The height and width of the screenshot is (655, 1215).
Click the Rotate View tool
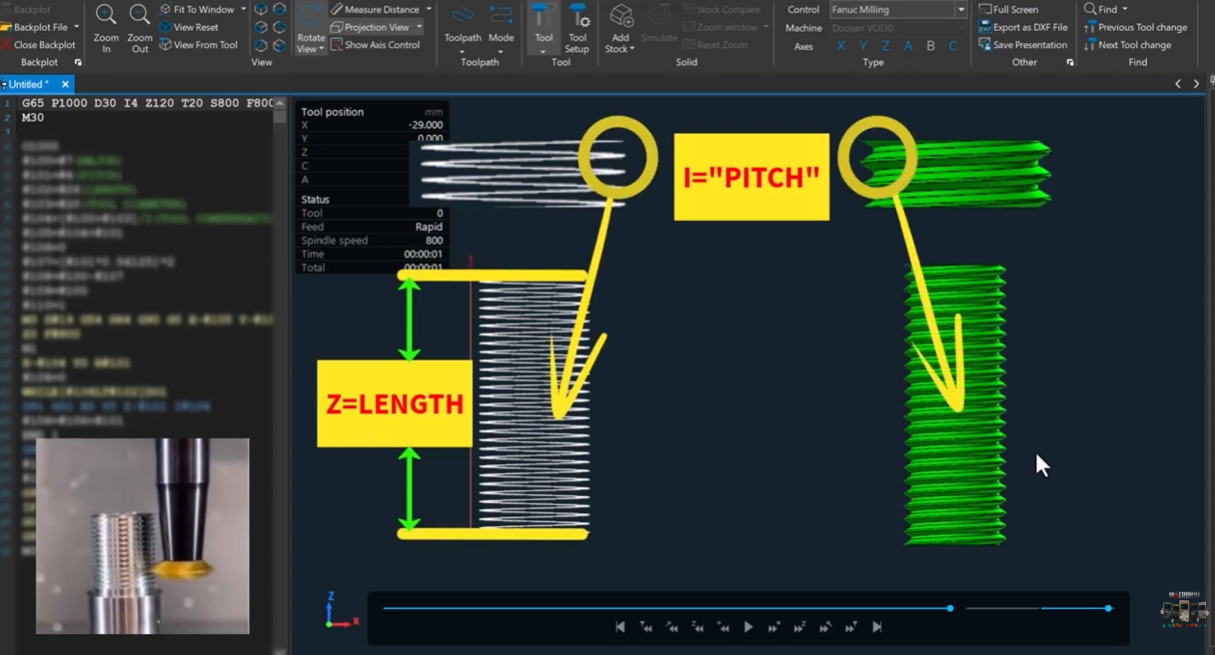tap(311, 28)
